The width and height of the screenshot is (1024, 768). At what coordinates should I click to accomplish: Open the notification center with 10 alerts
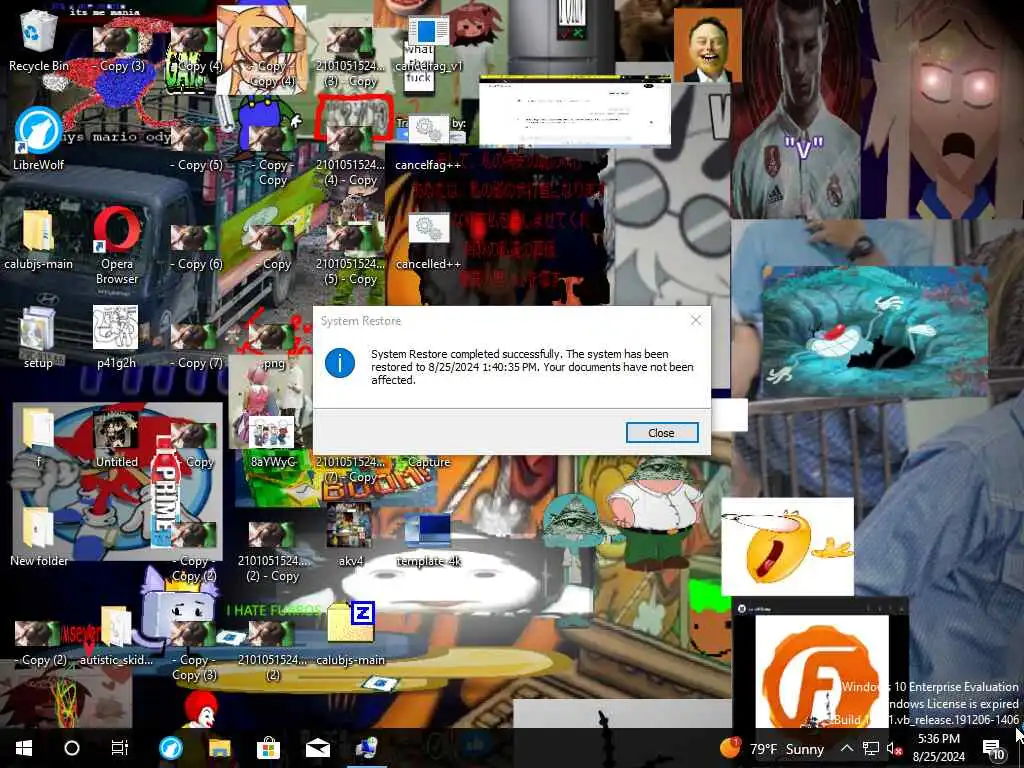click(993, 748)
